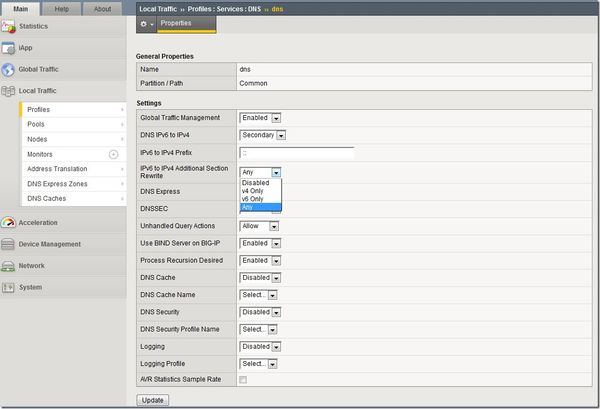Toggle the AVR Statistics Sample Rate checkbox
Viewport: 600px width, 409px height.
coord(243,380)
